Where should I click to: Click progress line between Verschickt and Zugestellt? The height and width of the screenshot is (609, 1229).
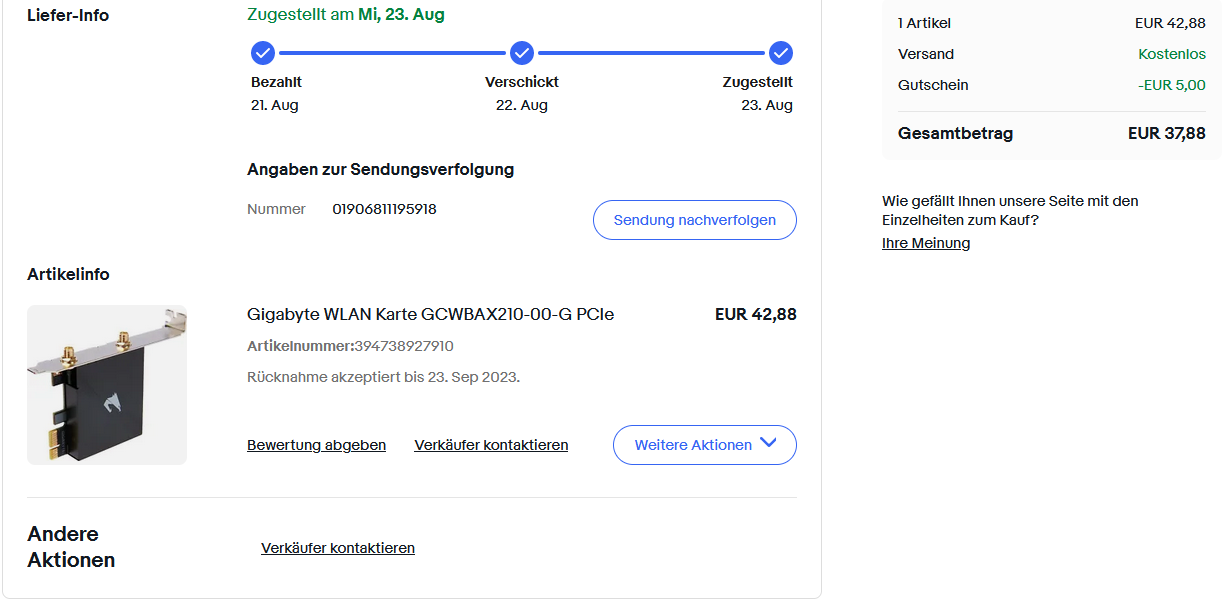(x=651, y=53)
